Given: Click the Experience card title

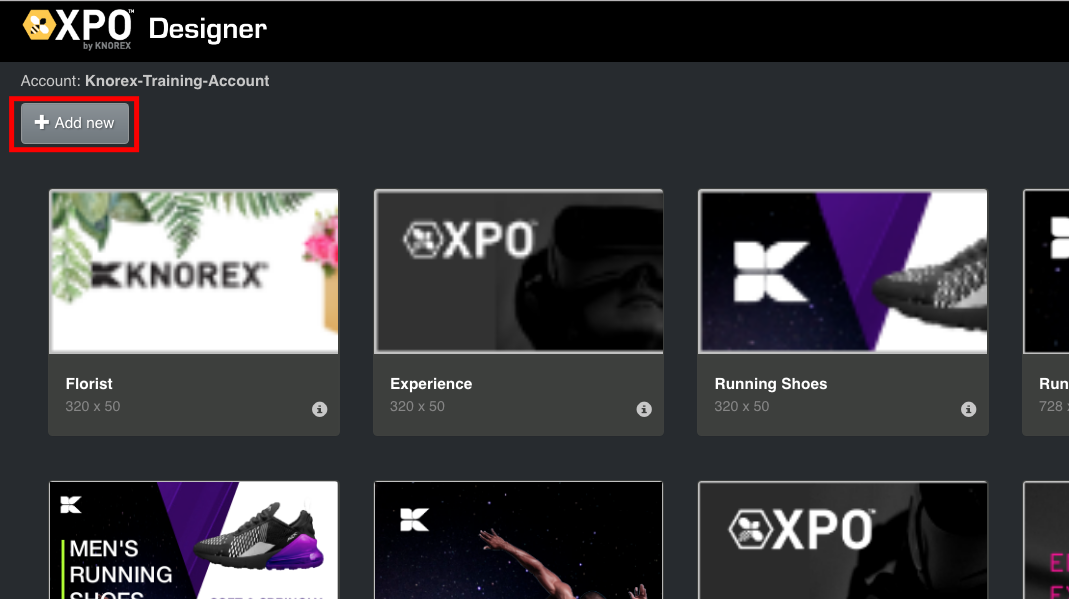Looking at the screenshot, I should [x=431, y=384].
